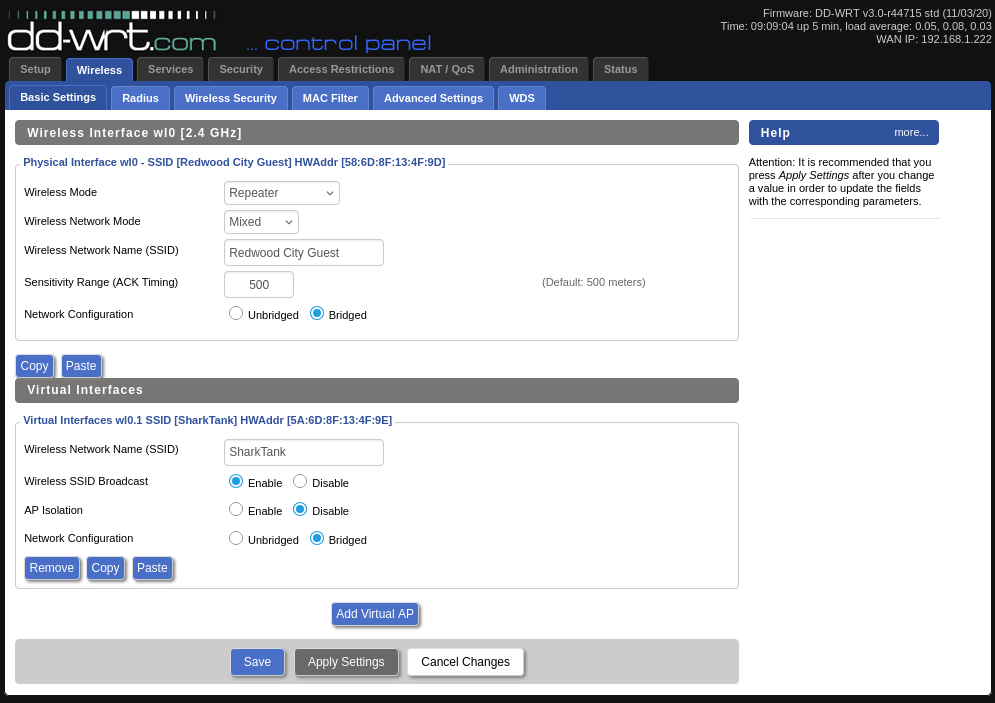
Task: Select Unbridged for virtual interface wl0.1
Action: coord(236,538)
